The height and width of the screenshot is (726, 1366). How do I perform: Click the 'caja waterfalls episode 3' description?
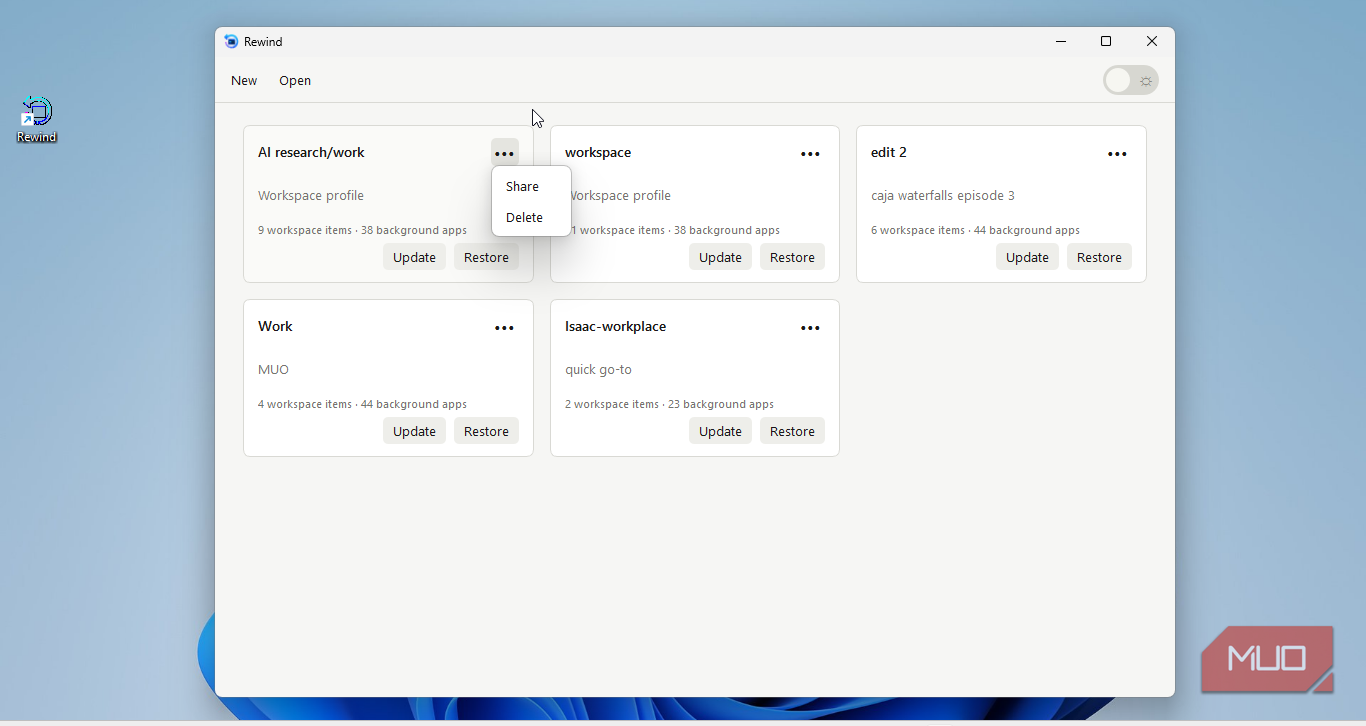pos(943,196)
